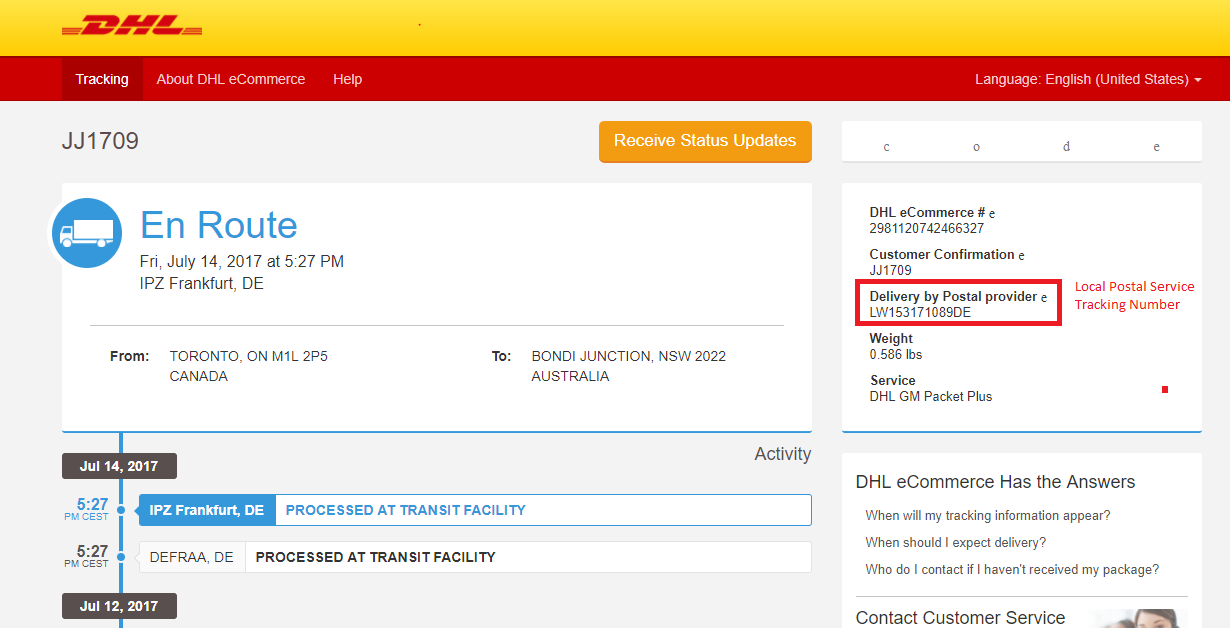
Task: Click the Activity section label
Action: coord(783,454)
